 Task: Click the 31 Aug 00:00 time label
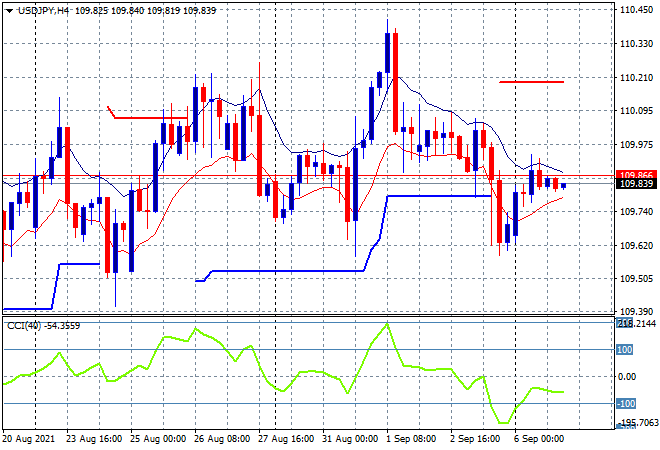[350, 439]
